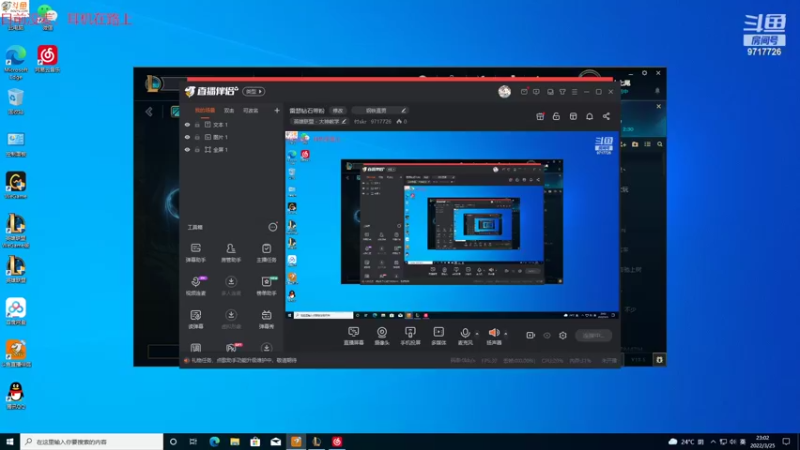Viewport: 800px width, 450px height.
Task: Toggle the lock icon above preview
Action: click(556, 116)
